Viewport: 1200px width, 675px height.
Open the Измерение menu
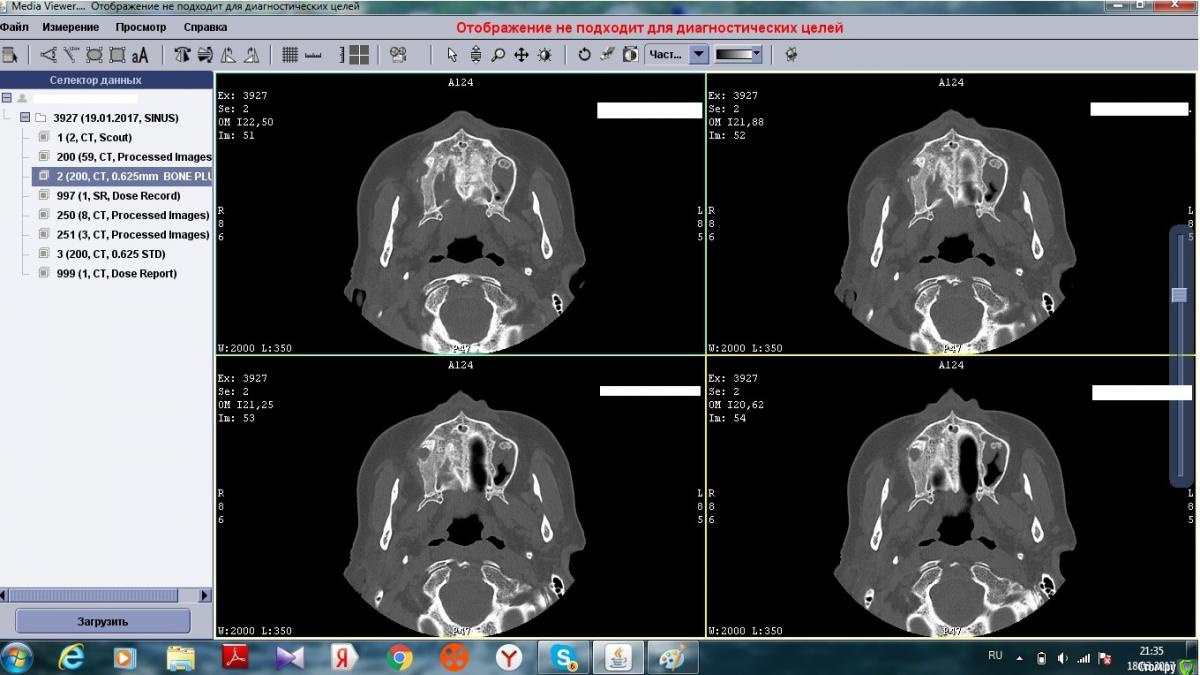[x=71, y=27]
